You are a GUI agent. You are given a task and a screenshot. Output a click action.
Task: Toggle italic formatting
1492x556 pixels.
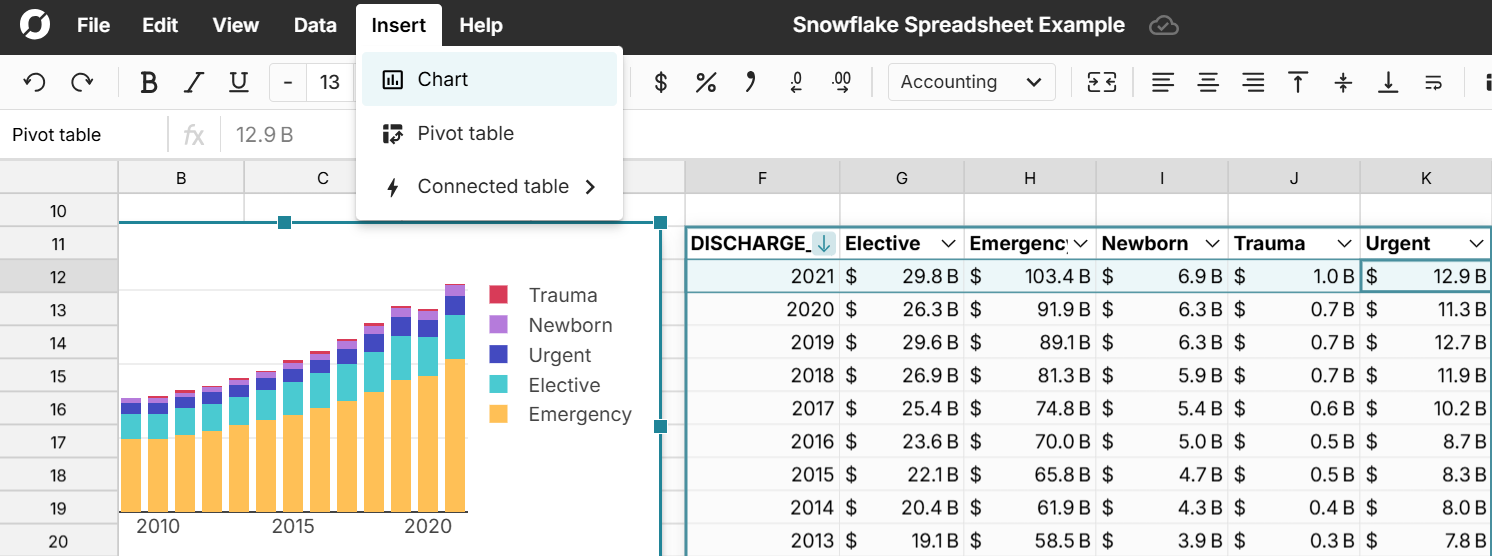coord(194,82)
